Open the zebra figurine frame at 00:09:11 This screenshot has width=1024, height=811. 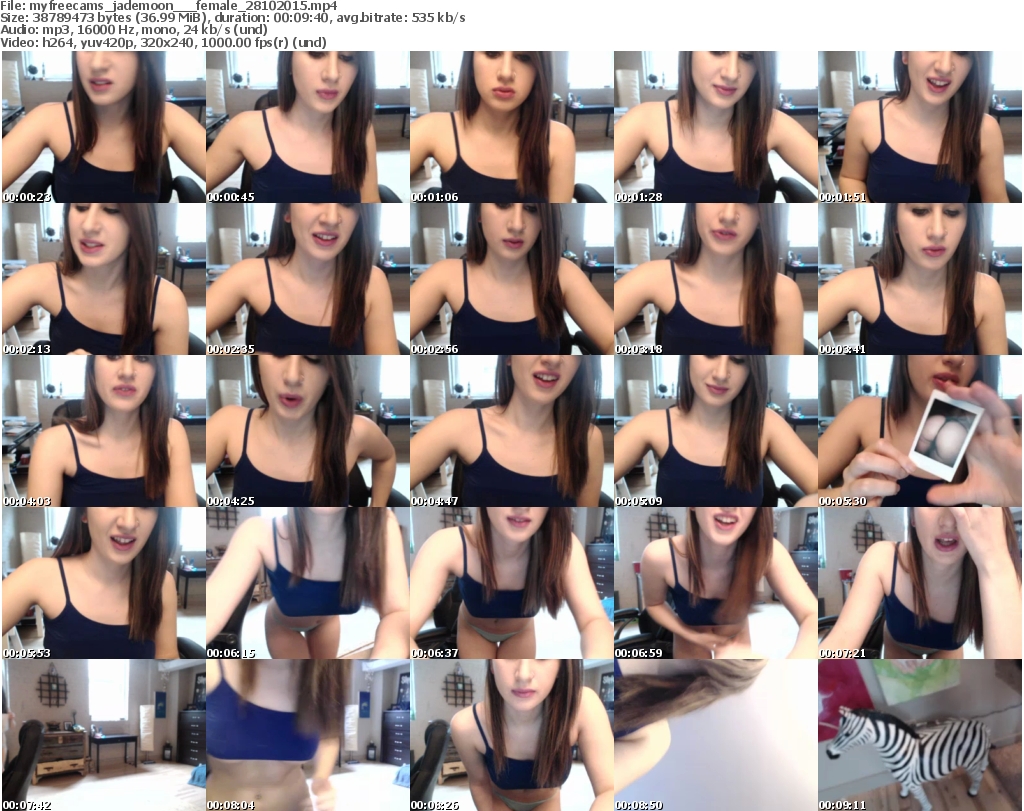coord(920,735)
